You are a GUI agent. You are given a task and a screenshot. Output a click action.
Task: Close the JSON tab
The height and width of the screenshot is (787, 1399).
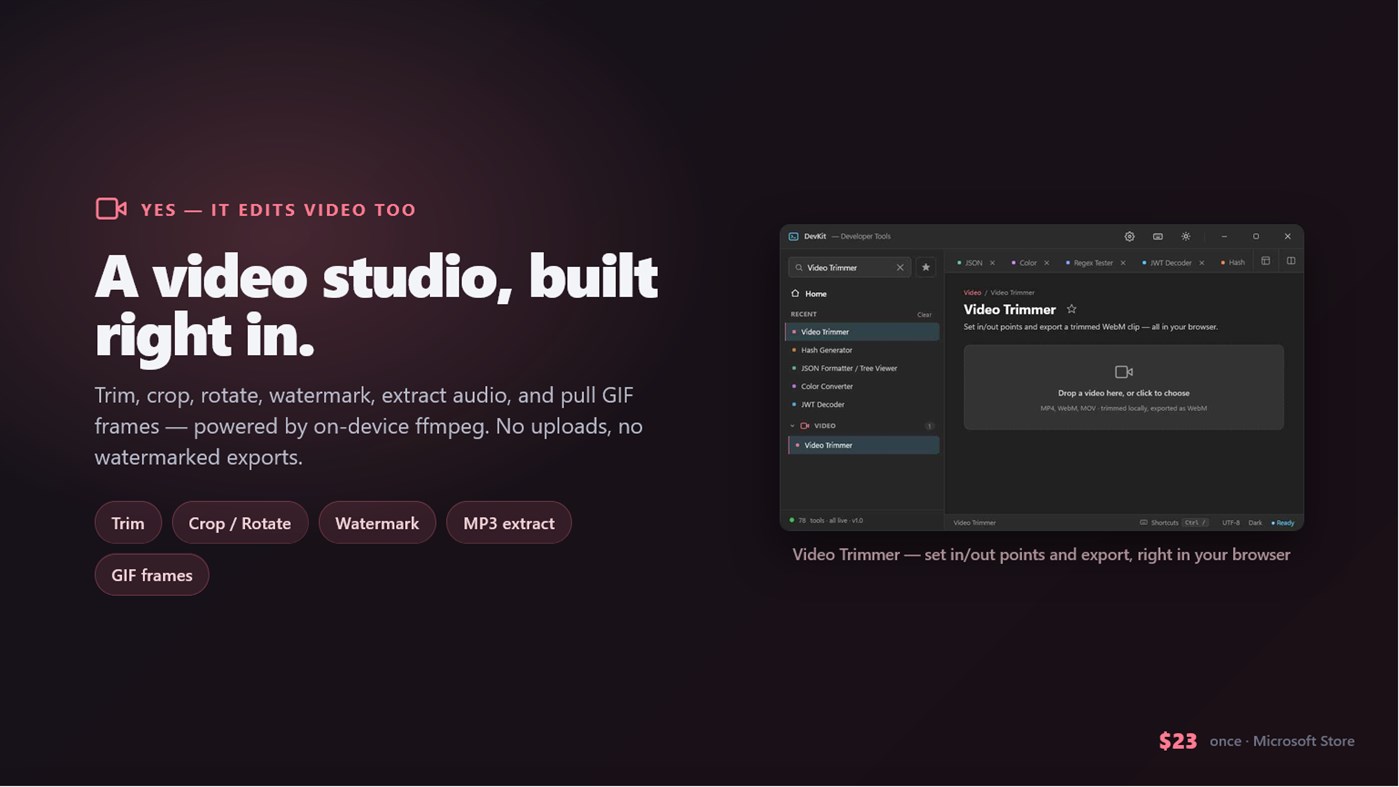pyautogui.click(x=992, y=263)
